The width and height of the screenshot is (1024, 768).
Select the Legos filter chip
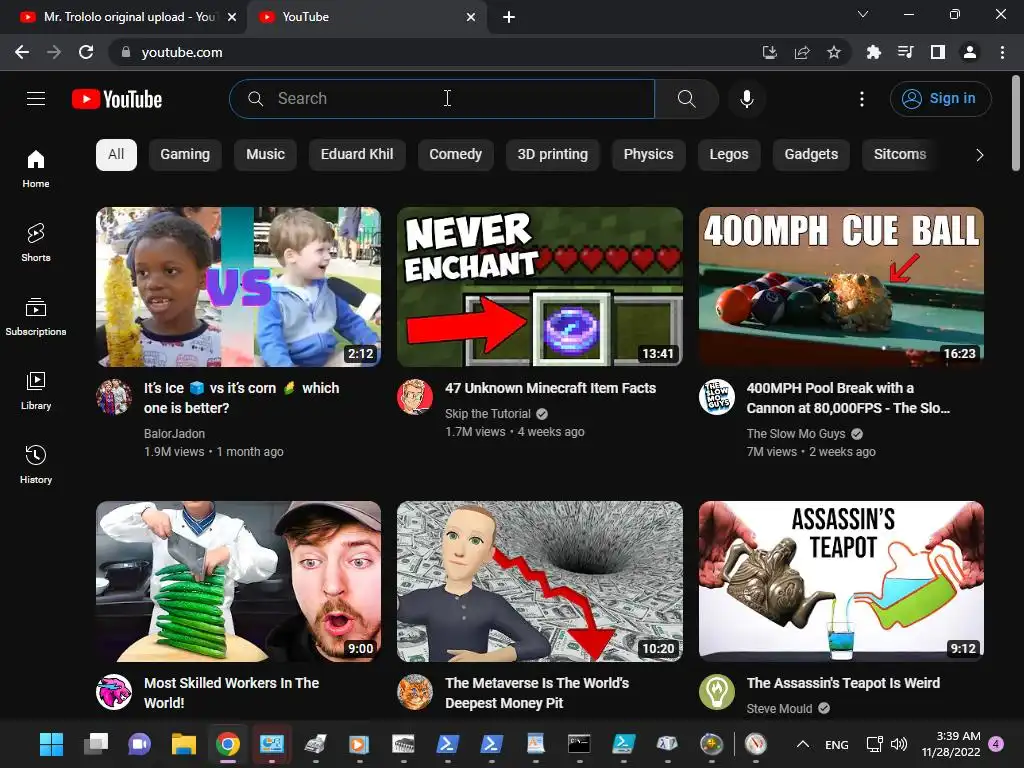[x=729, y=155]
